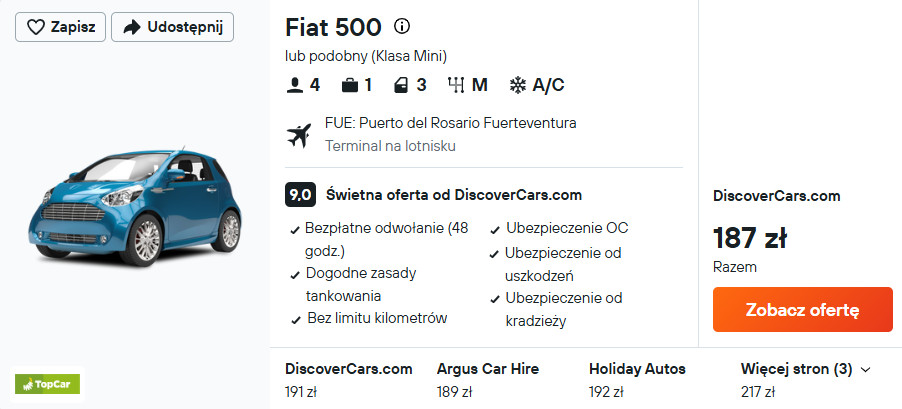Click the blue car thumbnail image

coord(136,206)
